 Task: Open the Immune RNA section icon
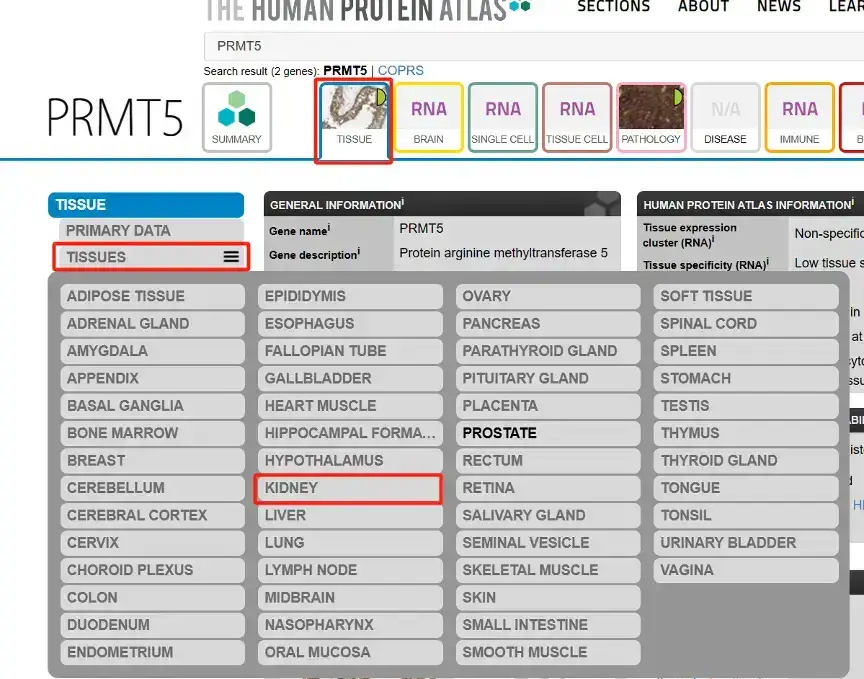coord(799,117)
